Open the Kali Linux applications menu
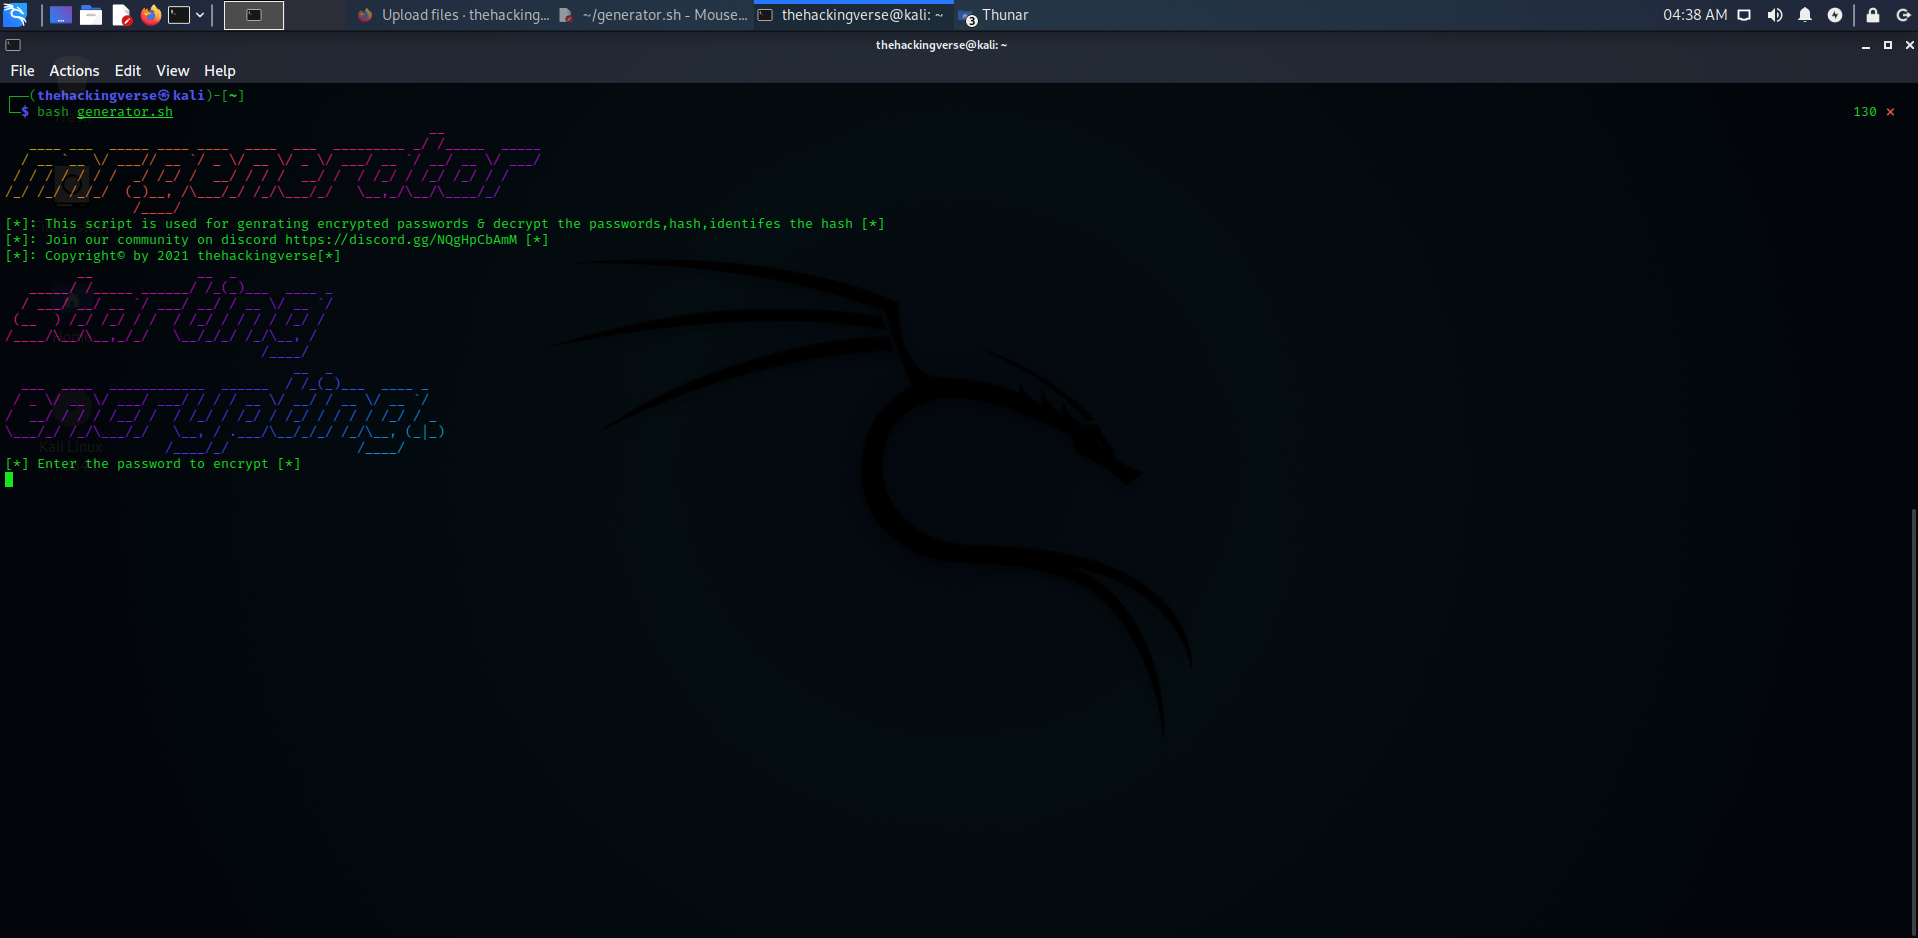 16,14
